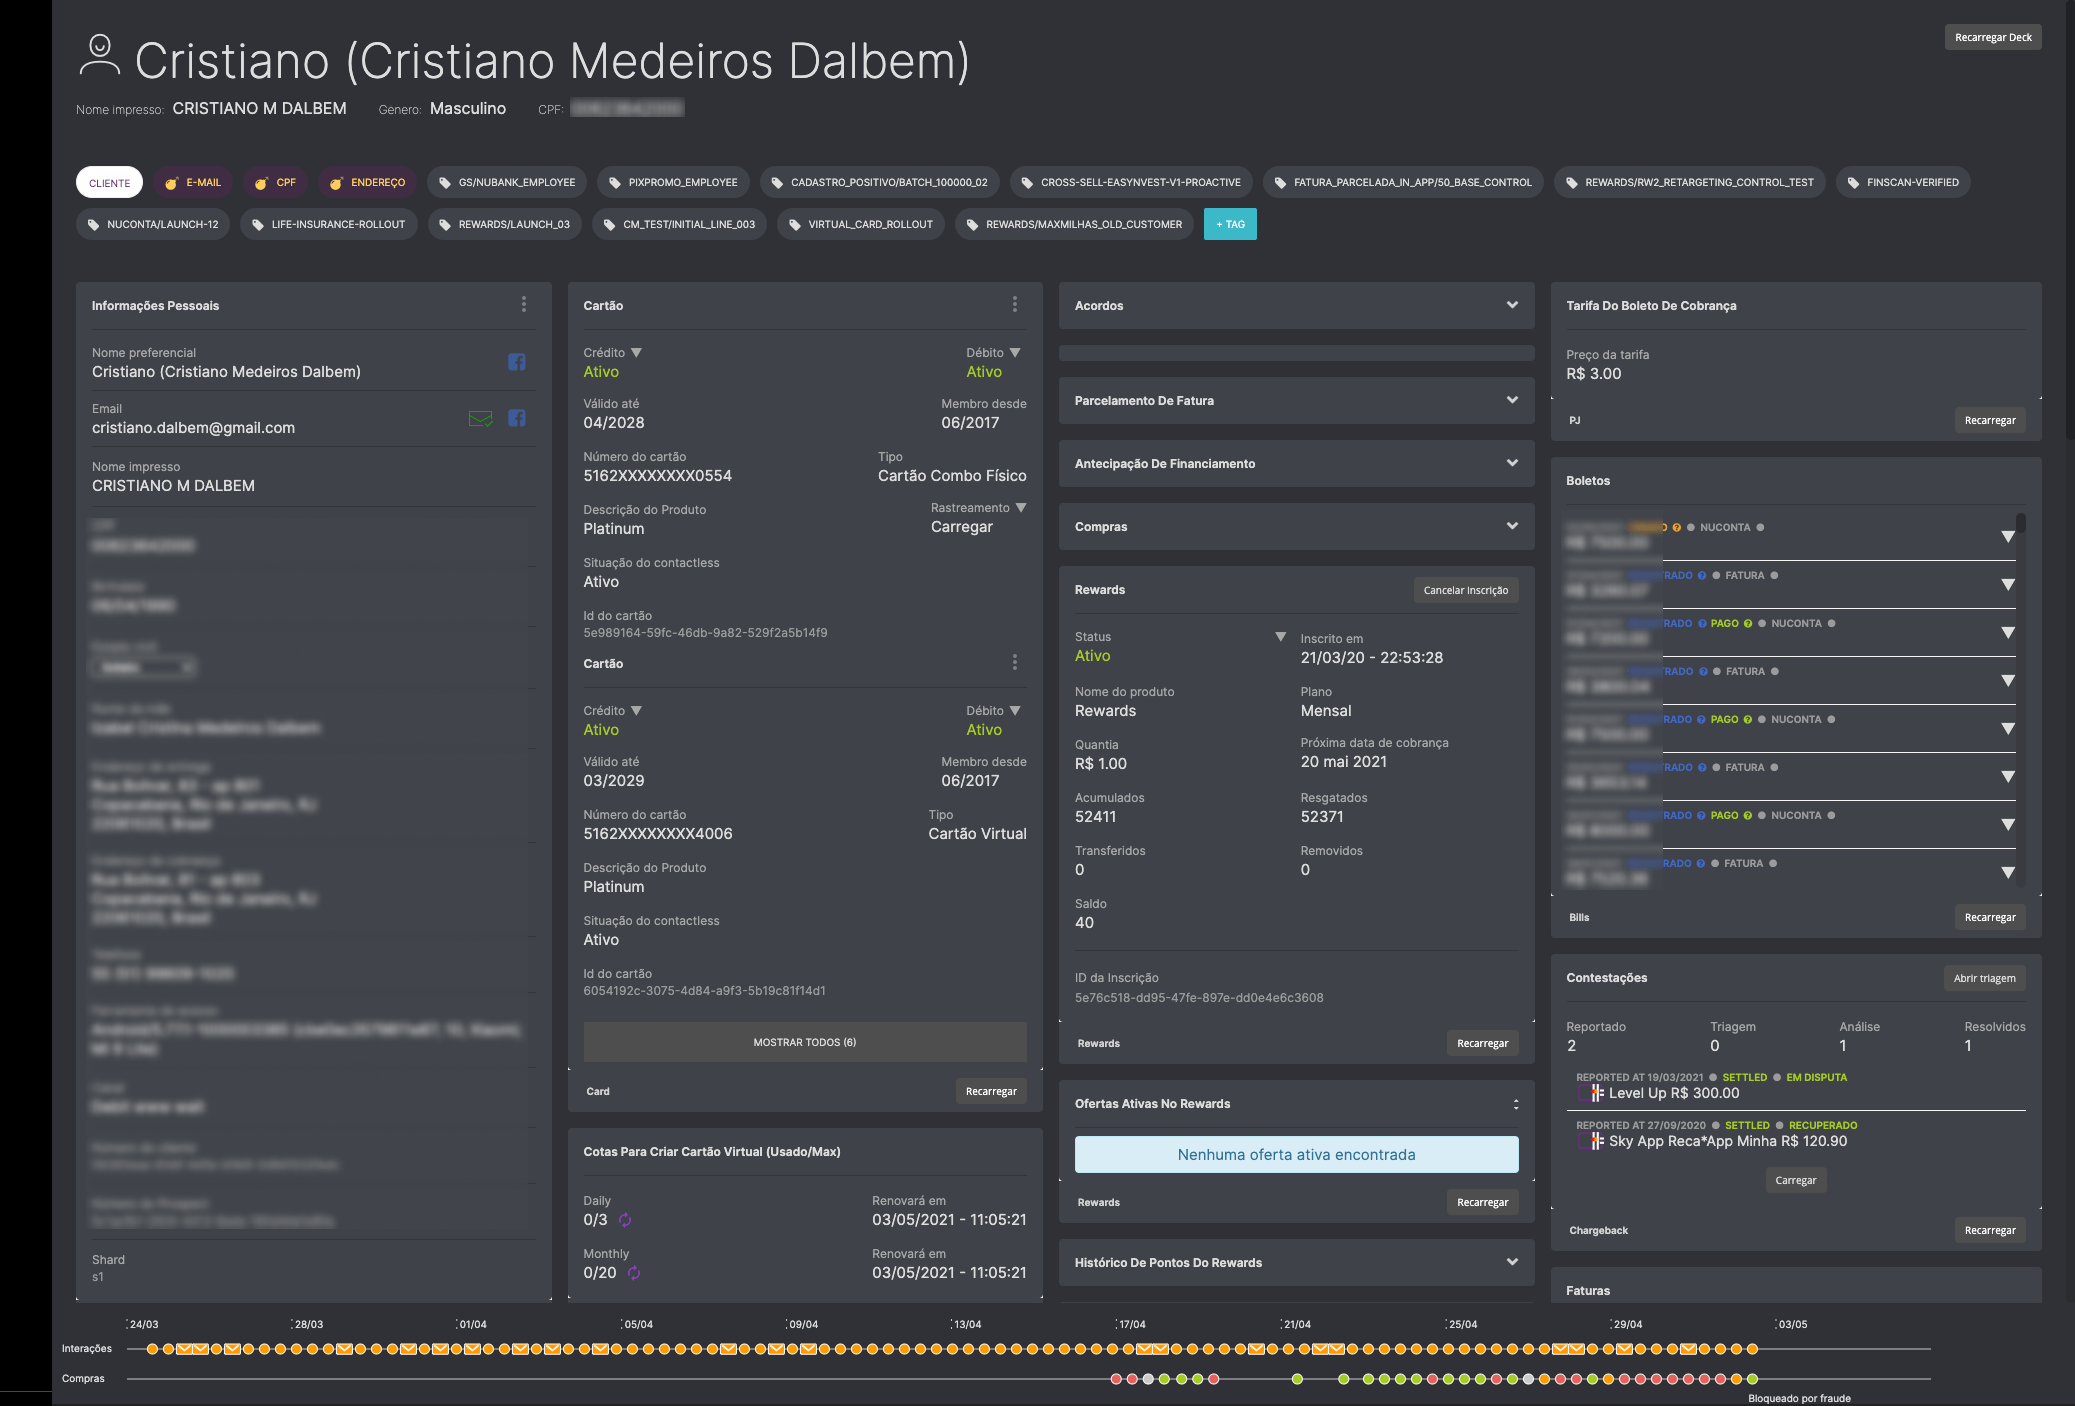Screen dimensions: 2075x1406
Task: Toggle the Ofertas Ativas No Rewards collapse arrows
Action: tap(1515, 1104)
